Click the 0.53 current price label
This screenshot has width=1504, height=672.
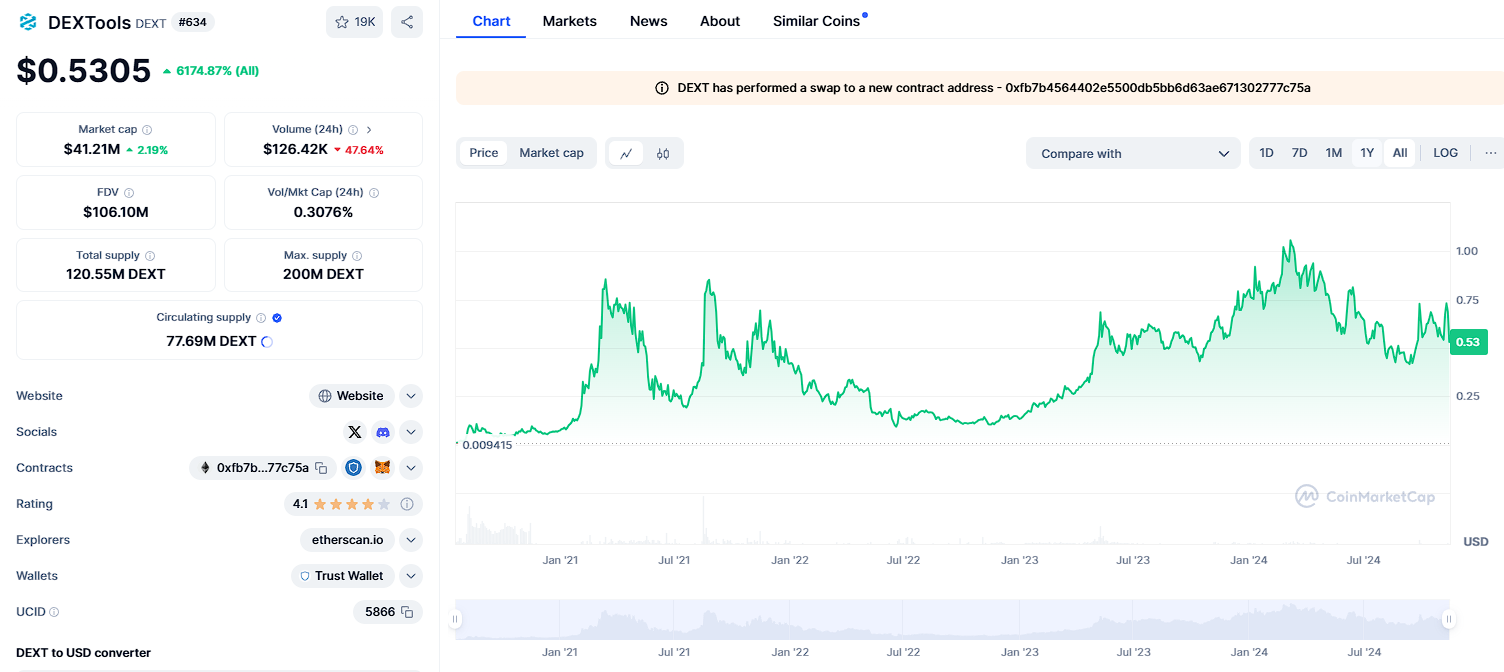click(1468, 342)
